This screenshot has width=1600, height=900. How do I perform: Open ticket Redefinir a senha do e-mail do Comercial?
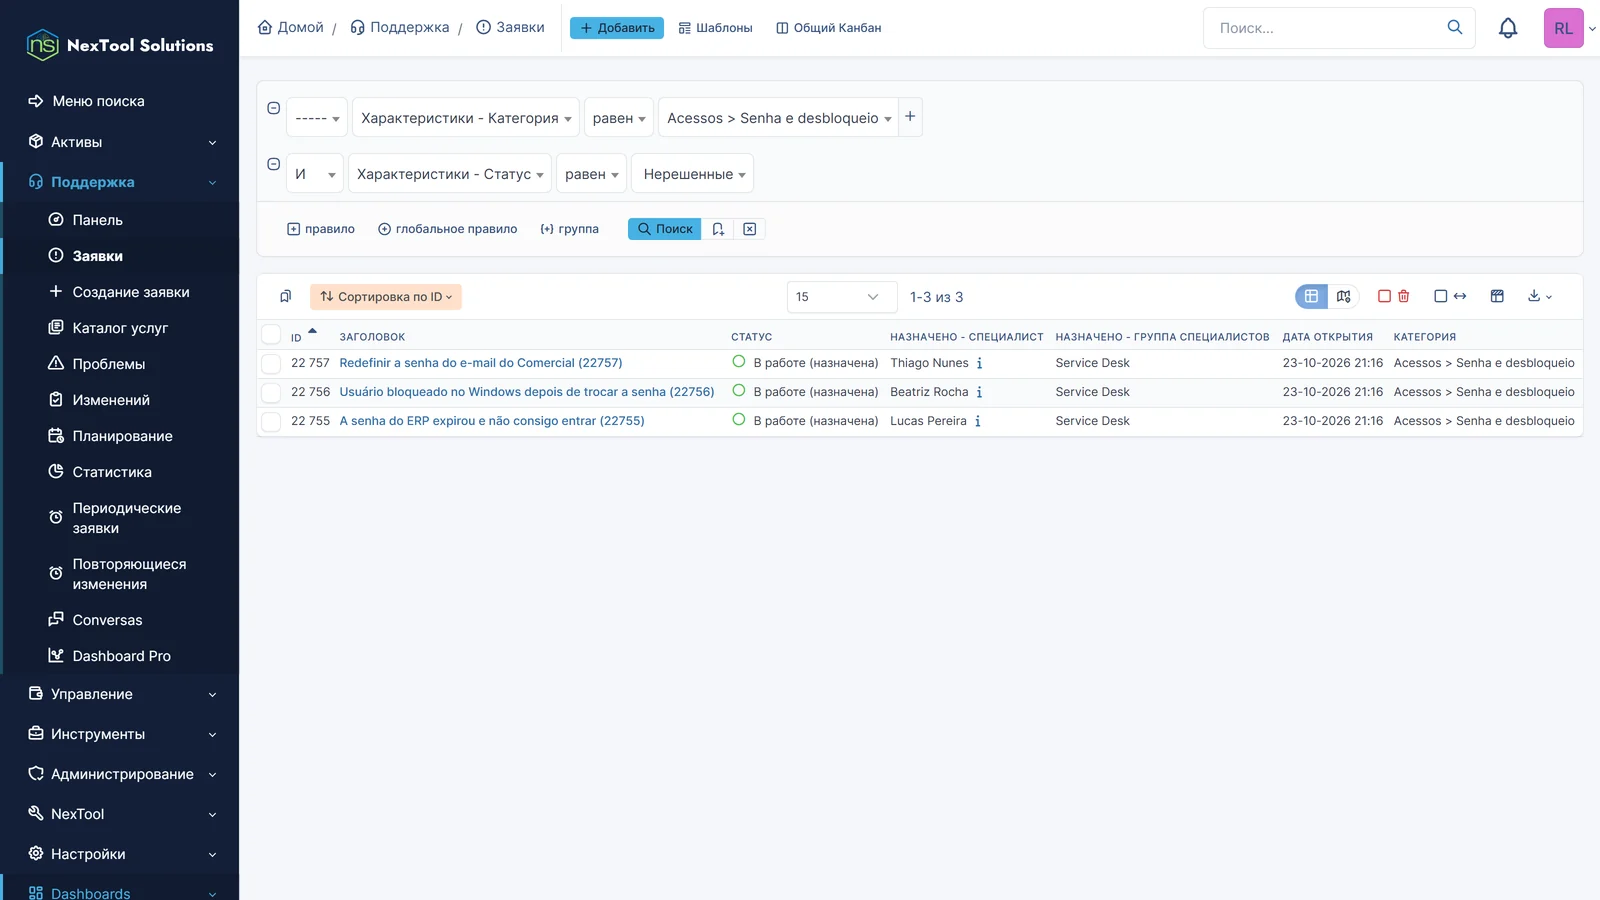click(x=481, y=363)
